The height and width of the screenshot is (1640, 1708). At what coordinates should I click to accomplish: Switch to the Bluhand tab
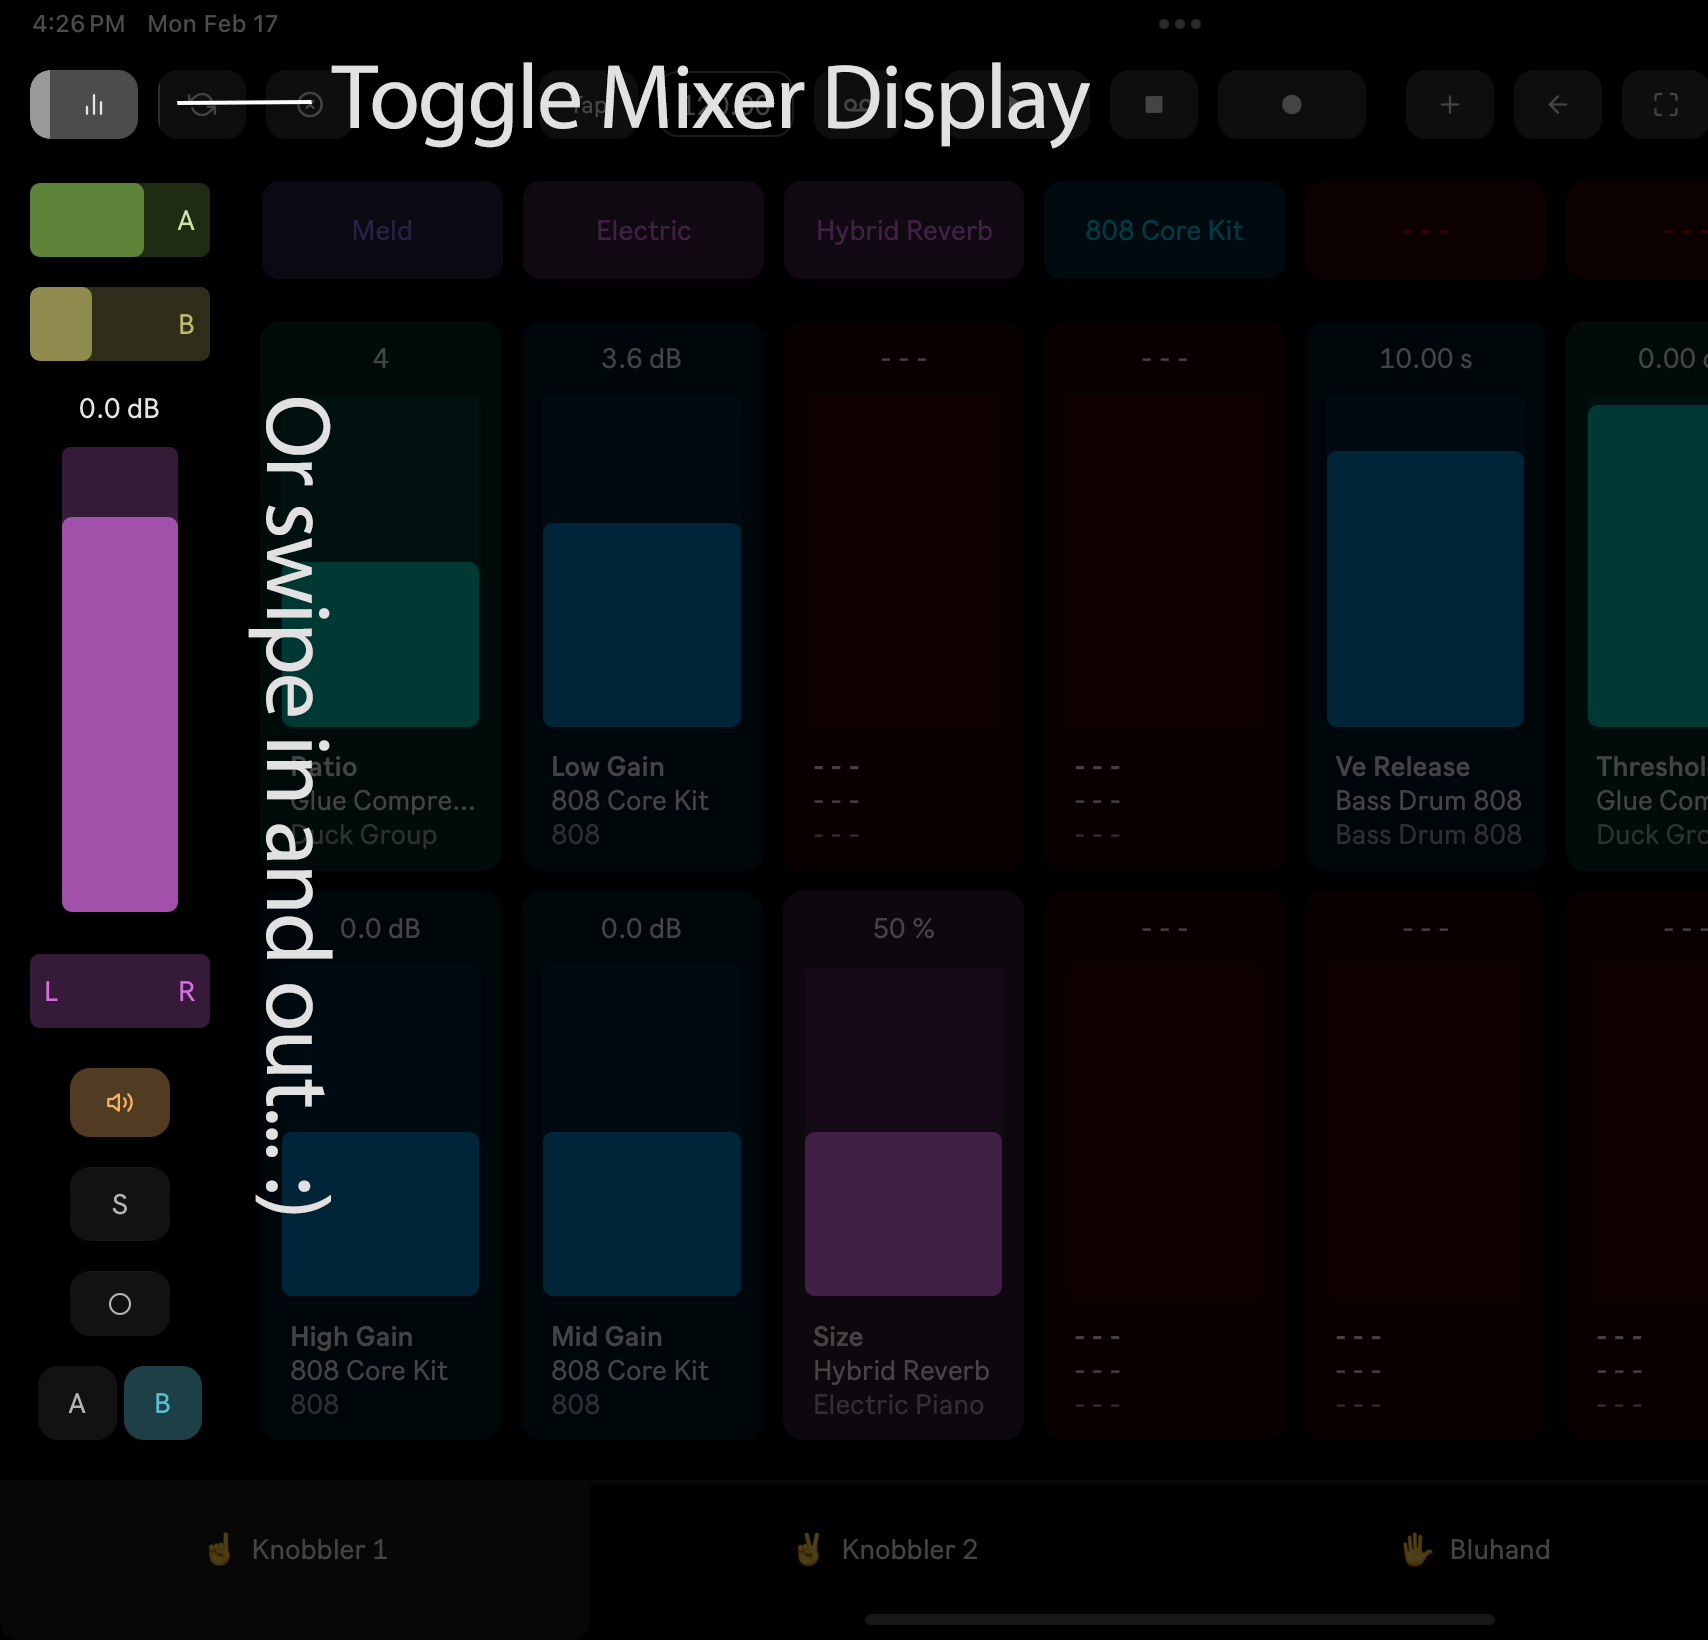(x=1475, y=1550)
